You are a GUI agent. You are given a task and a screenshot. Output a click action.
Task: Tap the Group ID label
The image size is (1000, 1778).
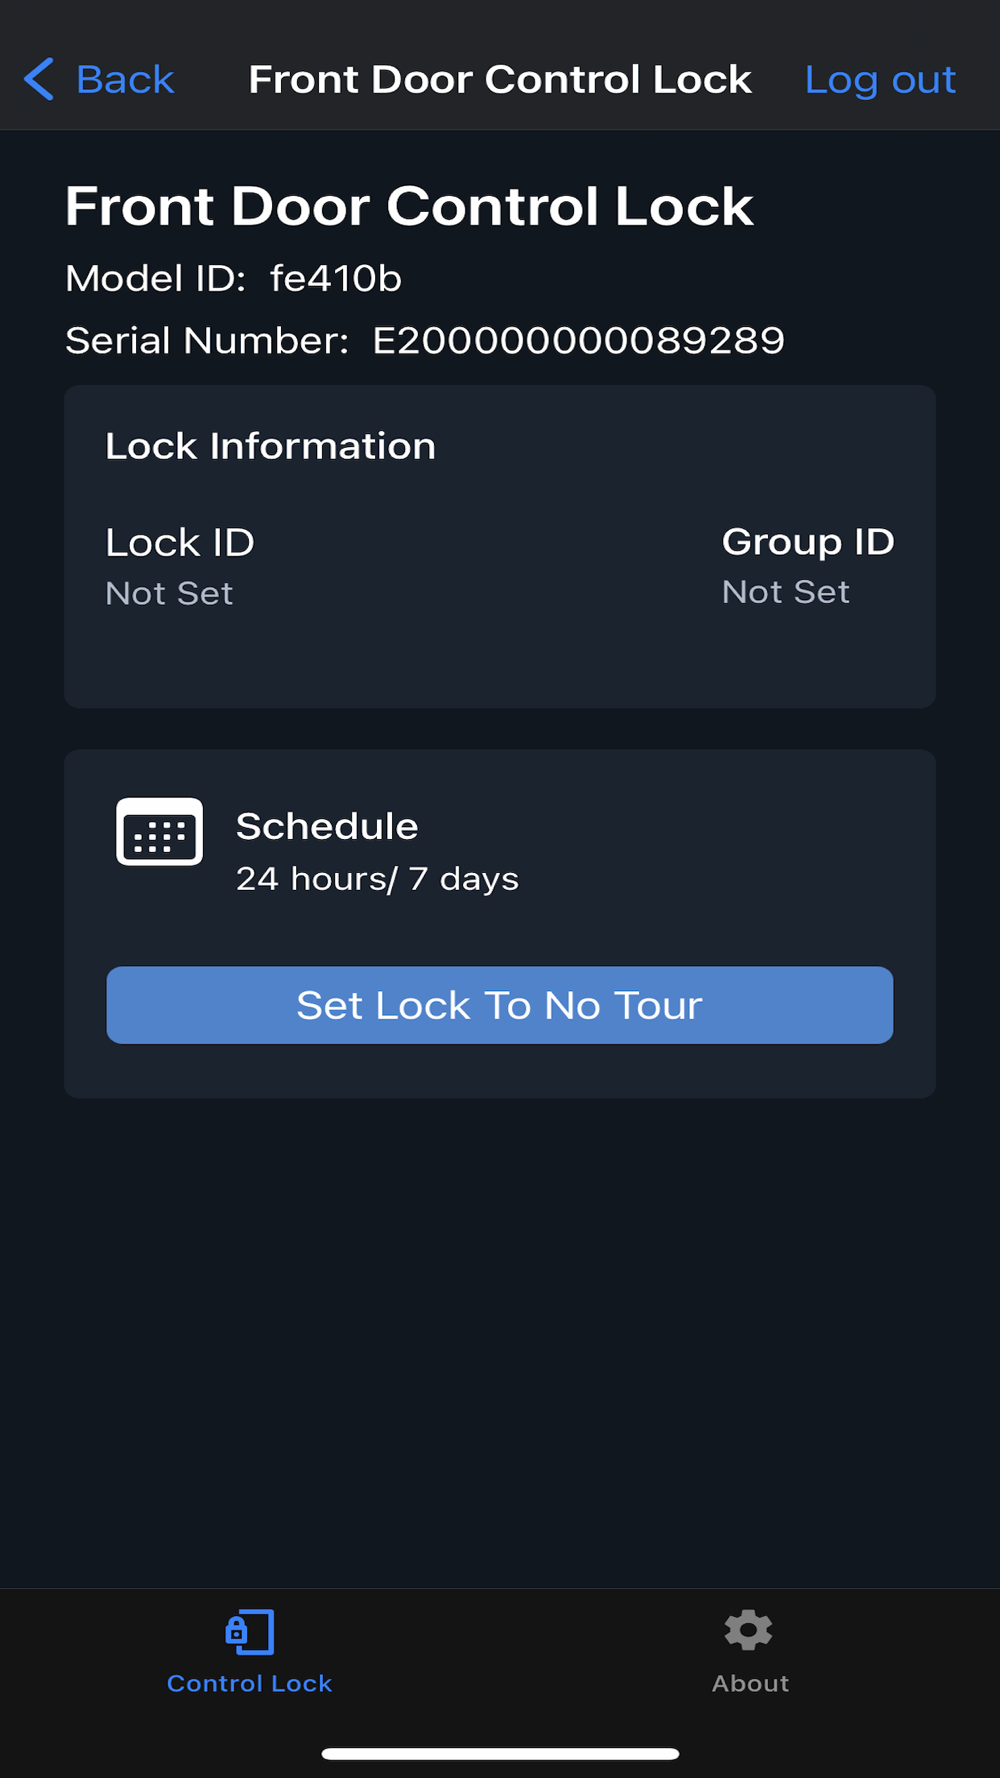(808, 542)
